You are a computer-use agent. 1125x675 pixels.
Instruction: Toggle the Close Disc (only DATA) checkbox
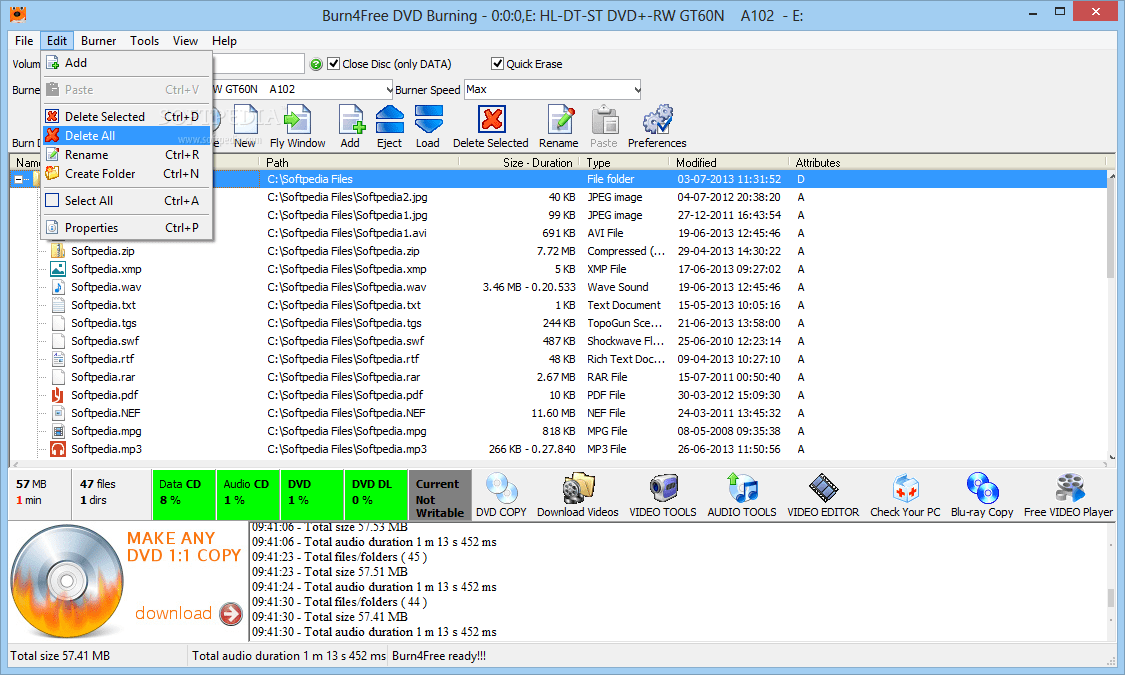(334, 64)
